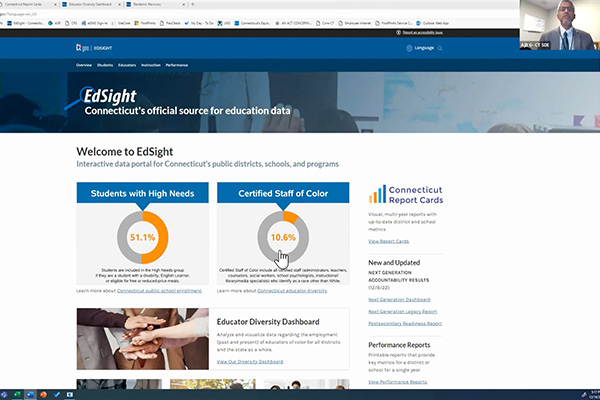The height and width of the screenshot is (400, 600).
Task: Click the search magnifier icon in header
Action: coord(440,47)
